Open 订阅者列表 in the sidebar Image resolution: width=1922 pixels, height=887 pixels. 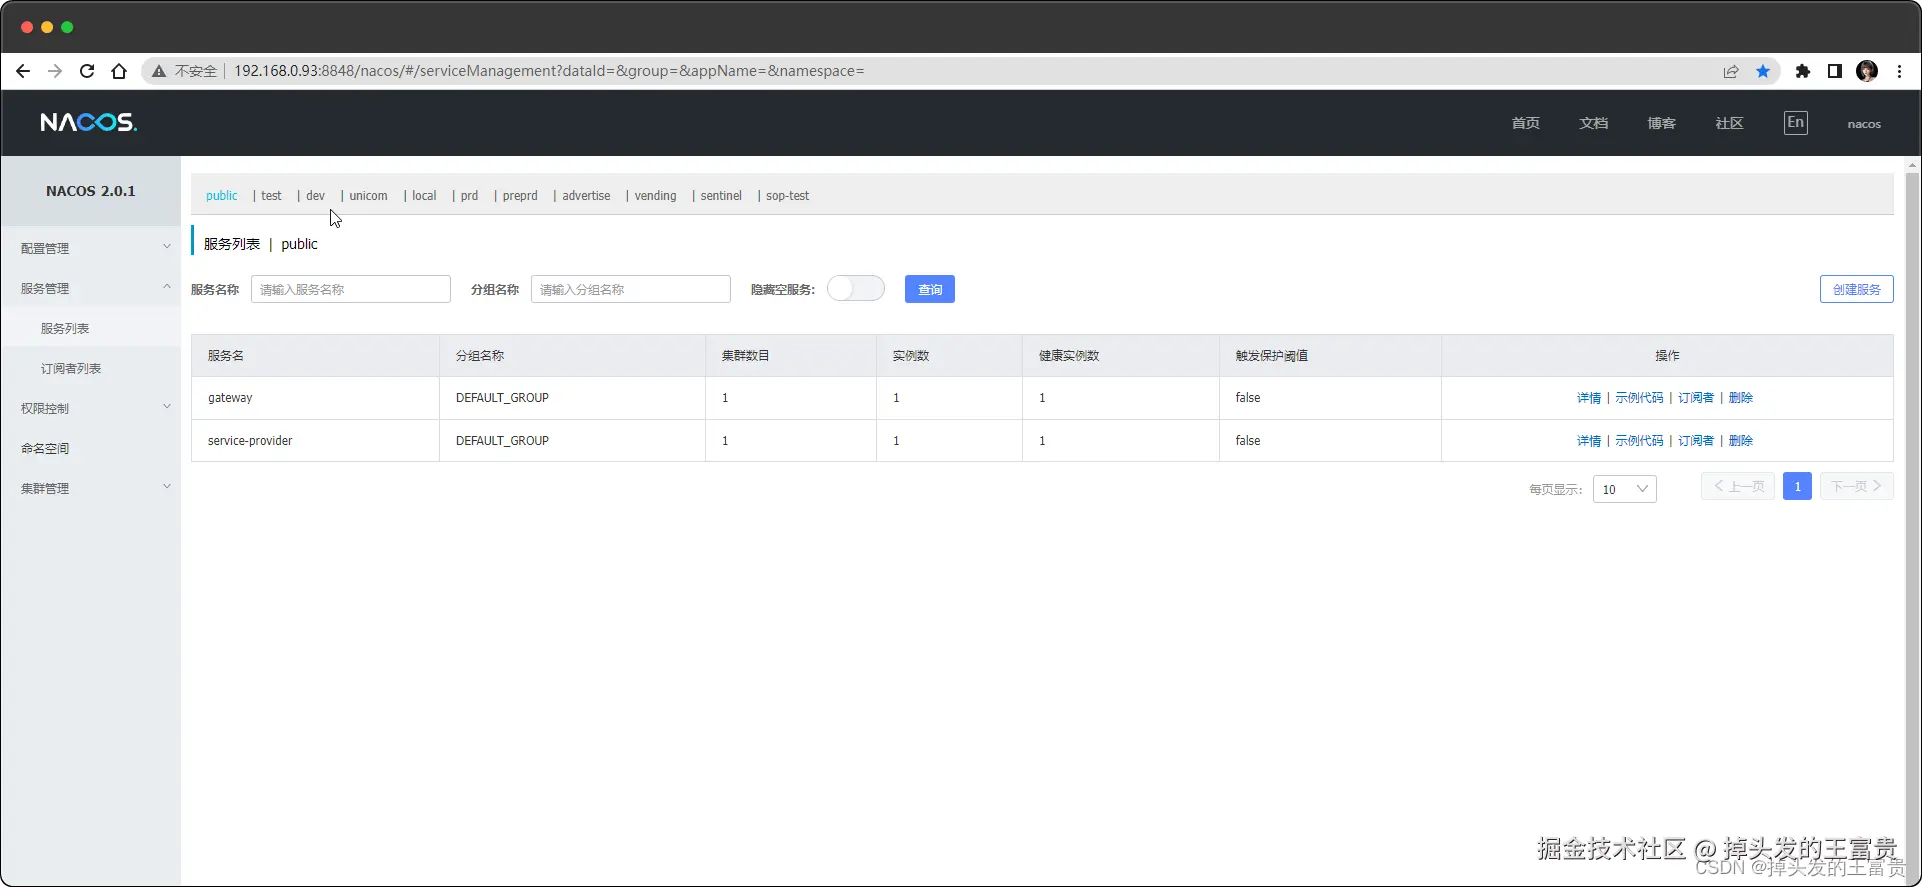pos(90,368)
